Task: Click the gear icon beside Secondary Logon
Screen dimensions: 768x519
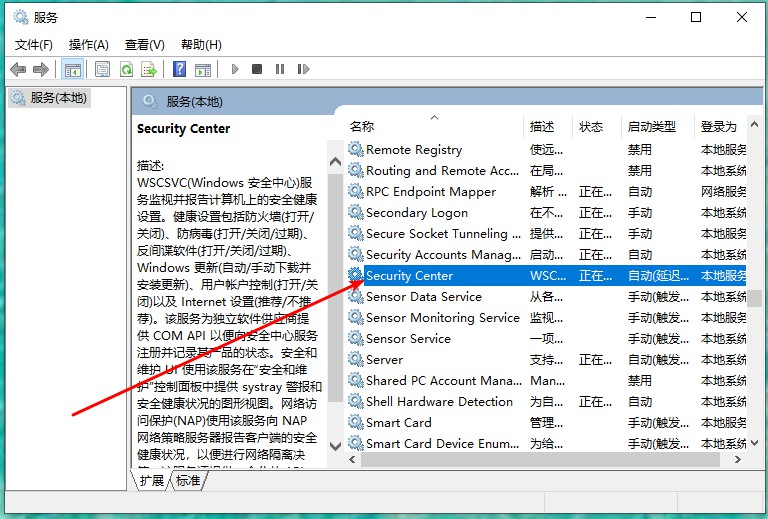Action: [x=356, y=212]
